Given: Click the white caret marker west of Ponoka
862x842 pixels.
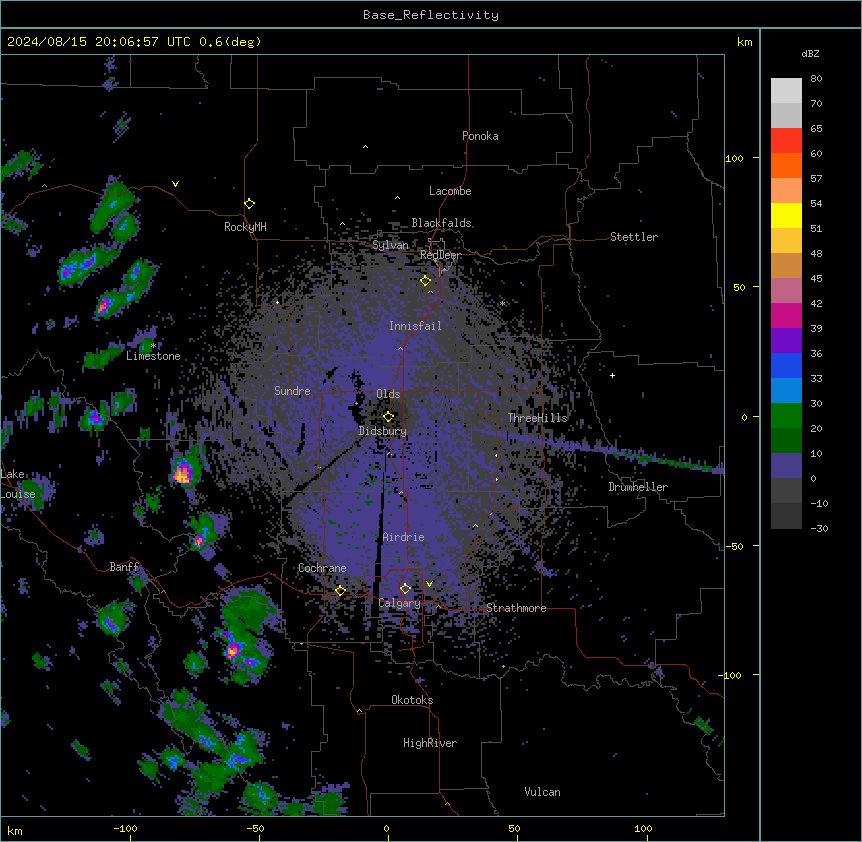Looking at the screenshot, I should (x=365, y=147).
